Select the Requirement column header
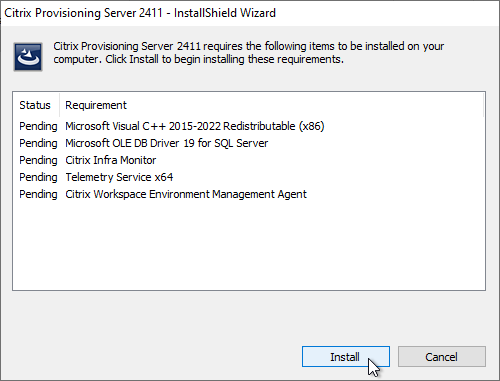The width and height of the screenshot is (500, 381). pyautogui.click(x=96, y=105)
